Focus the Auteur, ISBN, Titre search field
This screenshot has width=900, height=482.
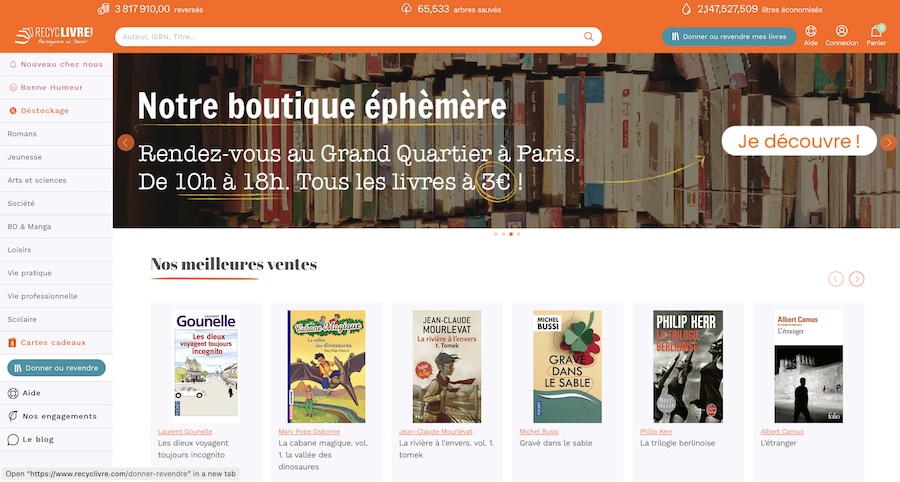coord(350,36)
